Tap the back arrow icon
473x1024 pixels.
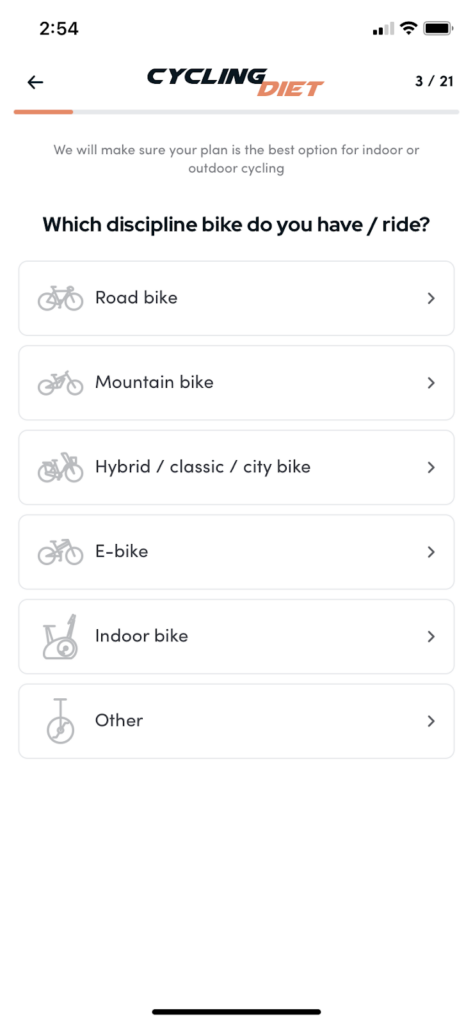pyautogui.click(x=35, y=82)
